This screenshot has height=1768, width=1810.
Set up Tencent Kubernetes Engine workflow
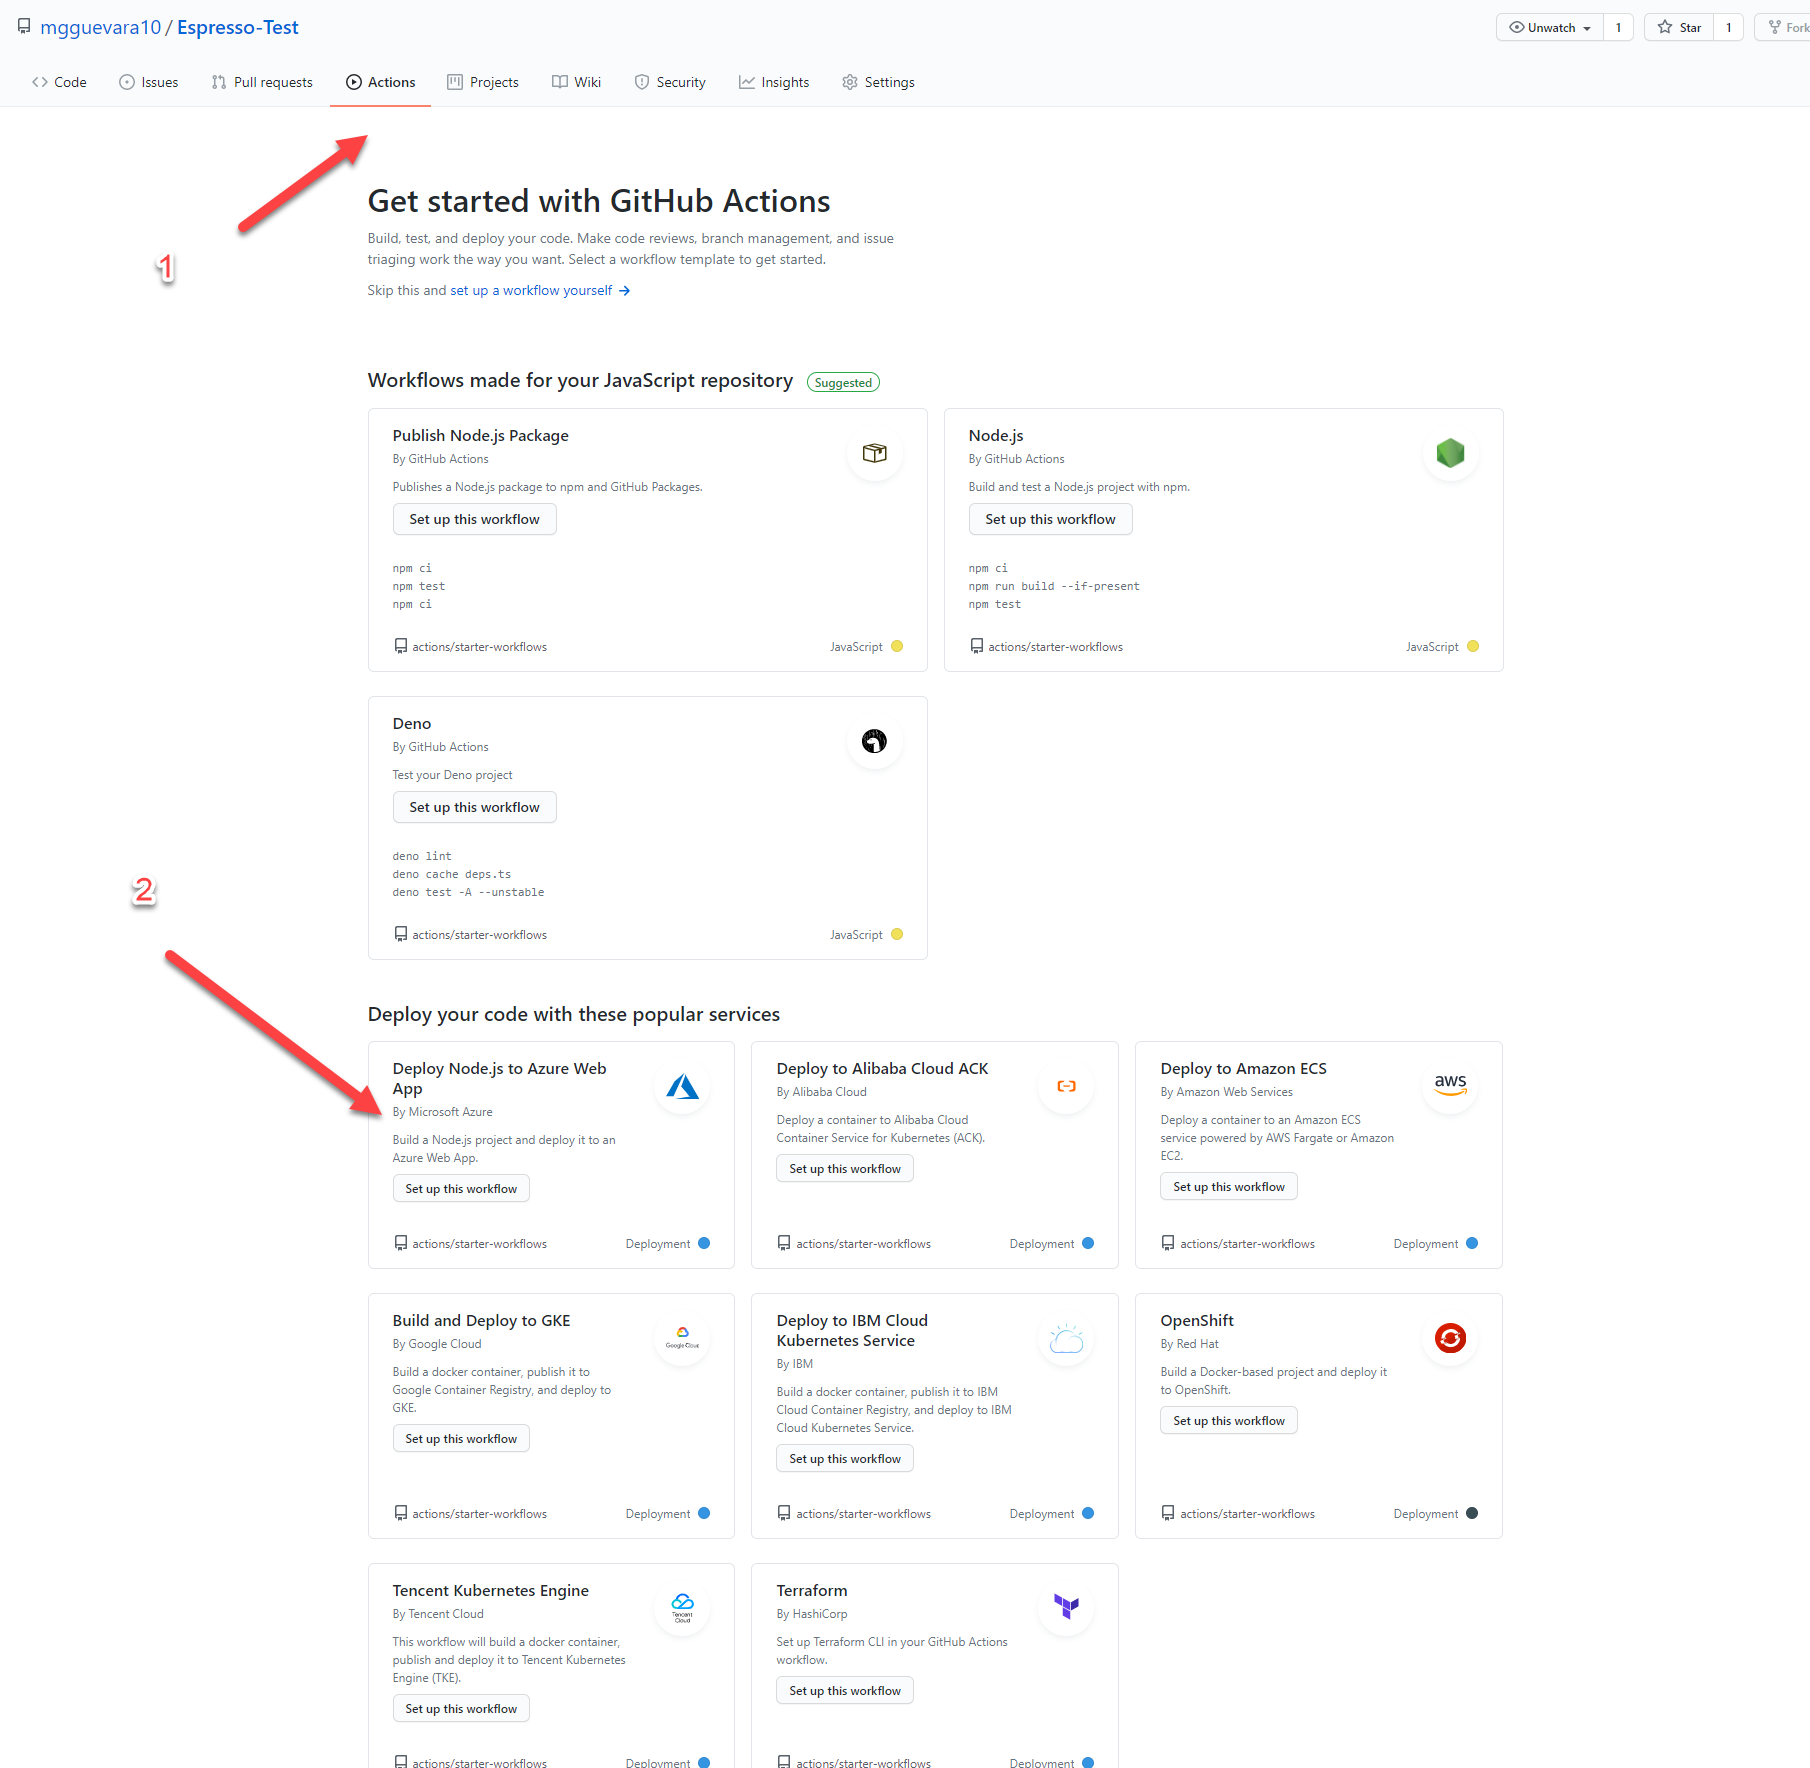point(461,1708)
